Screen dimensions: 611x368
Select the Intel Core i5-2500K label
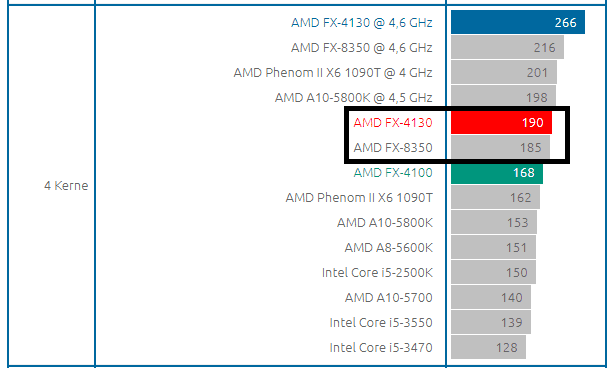pos(377,272)
